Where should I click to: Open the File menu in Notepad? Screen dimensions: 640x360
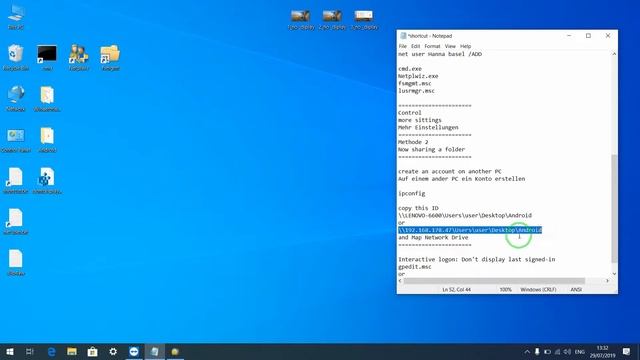pos(403,46)
